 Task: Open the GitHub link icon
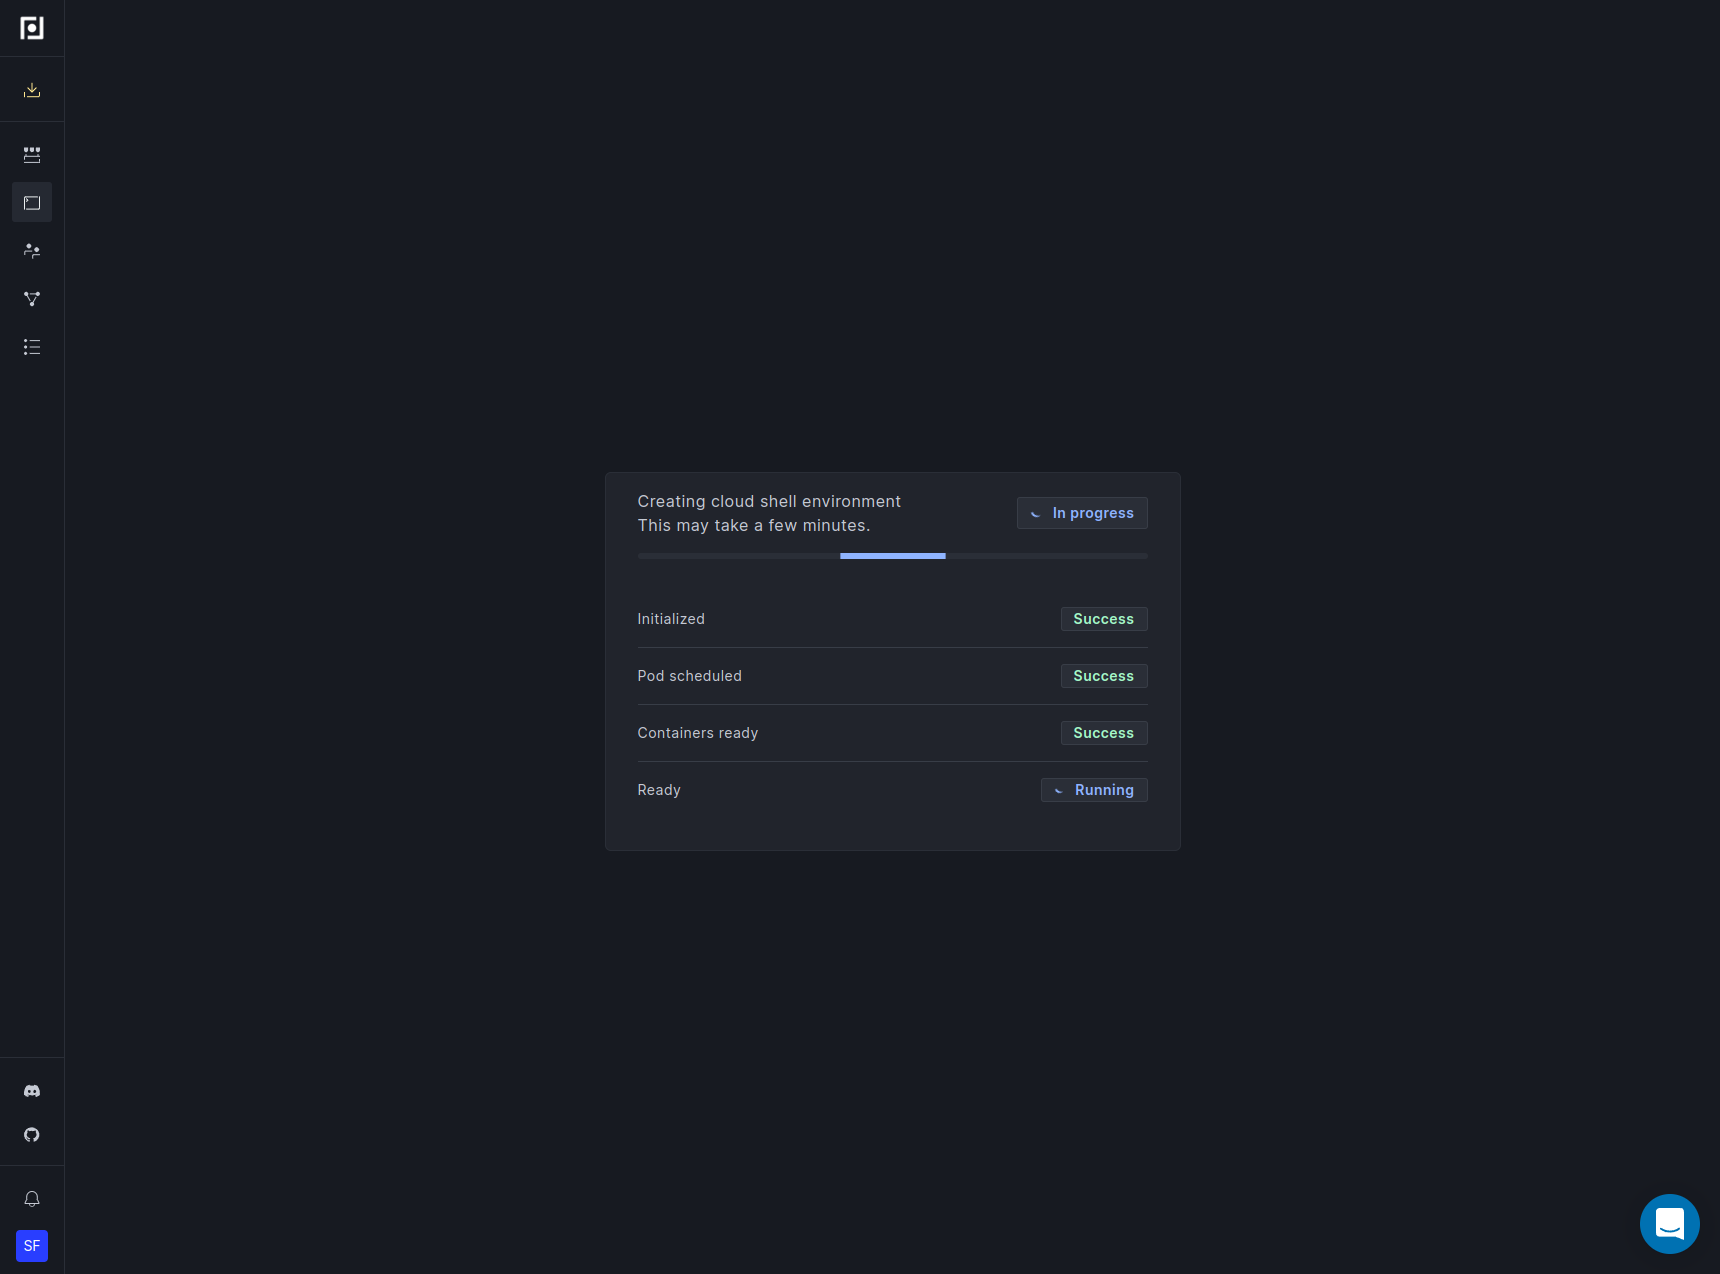[x=32, y=1135]
